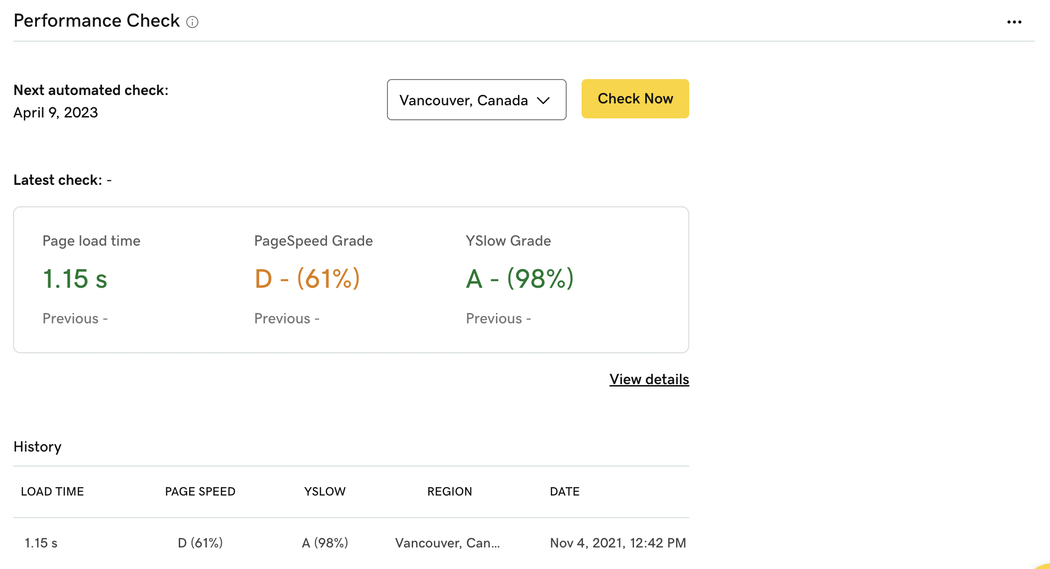Click the D - (61%) PageSpeed grade

point(307,278)
